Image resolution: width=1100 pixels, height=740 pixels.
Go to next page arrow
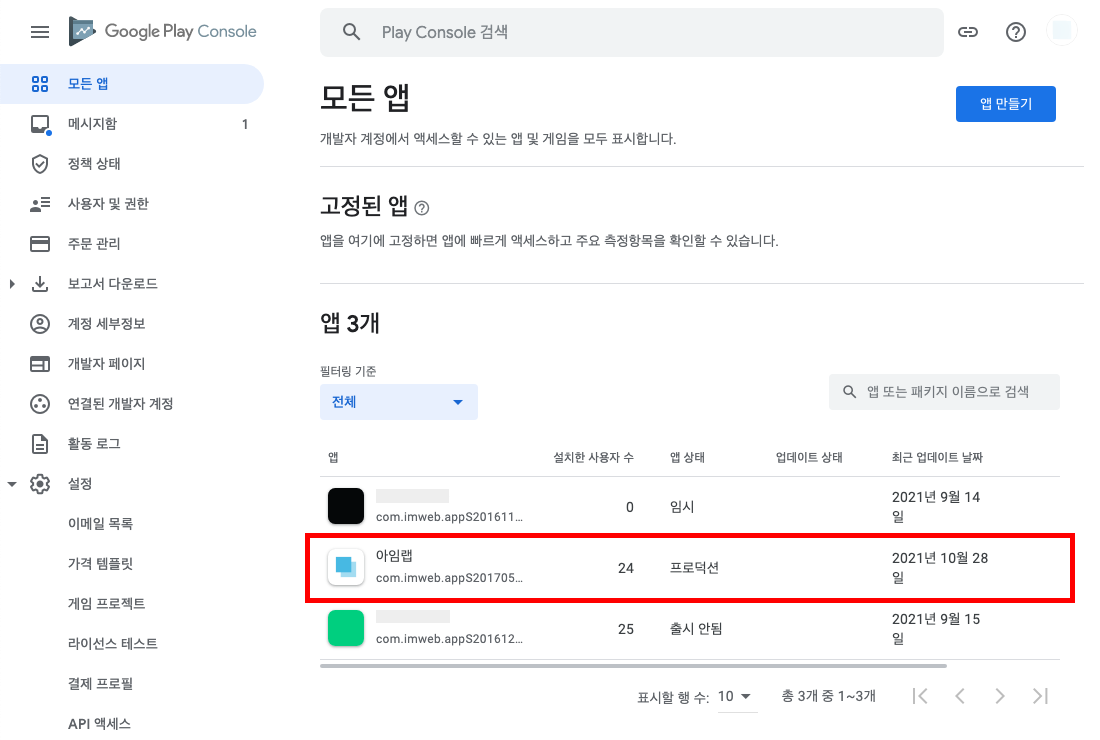point(999,696)
